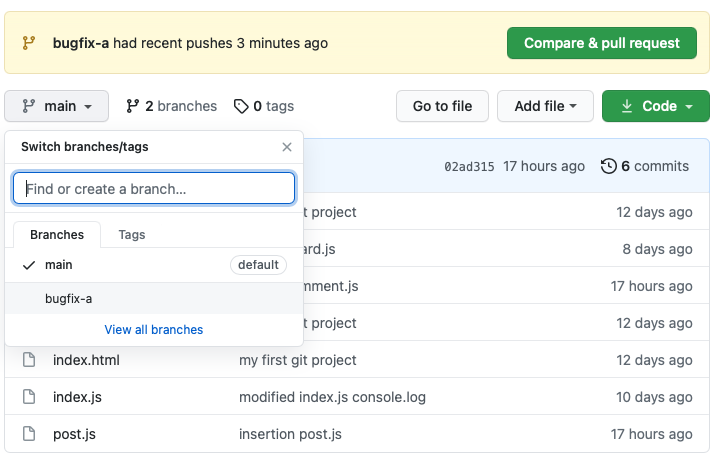Click the file icon beside post.js
The height and width of the screenshot is (458, 716).
point(30,434)
